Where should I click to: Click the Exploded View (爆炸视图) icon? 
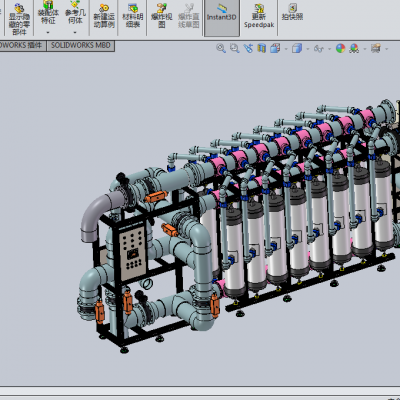pos(162,16)
